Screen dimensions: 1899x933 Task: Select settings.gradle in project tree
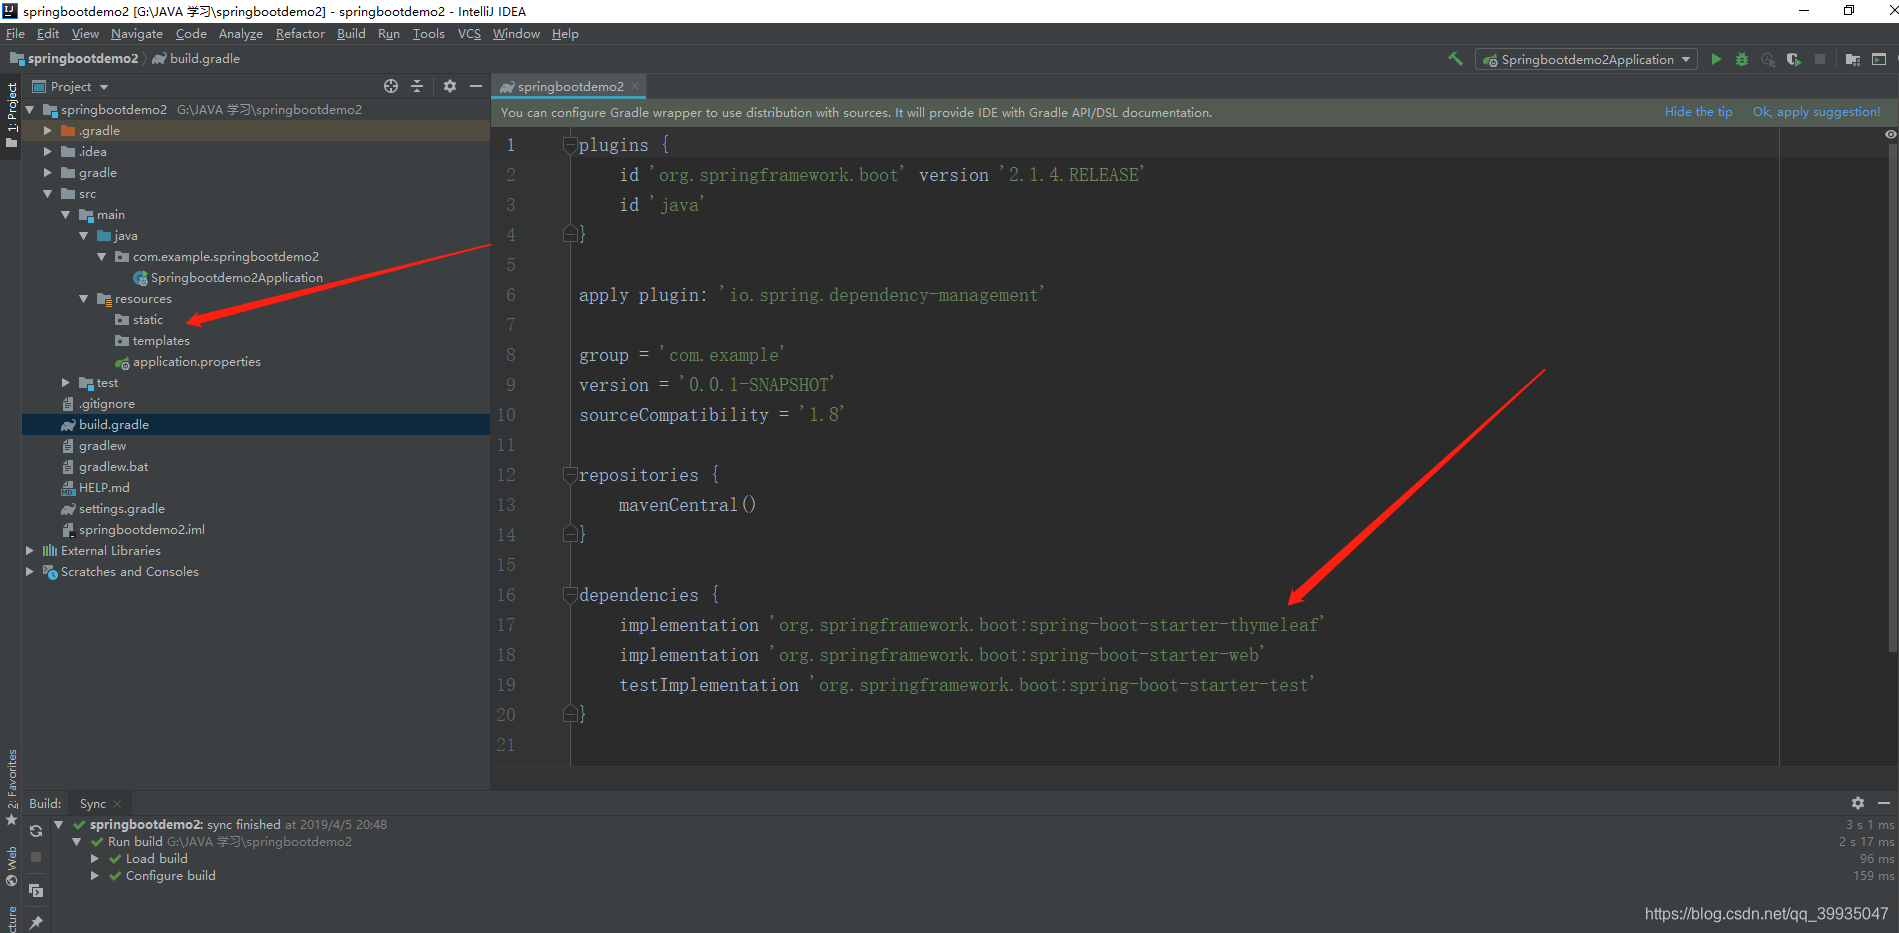(112, 509)
